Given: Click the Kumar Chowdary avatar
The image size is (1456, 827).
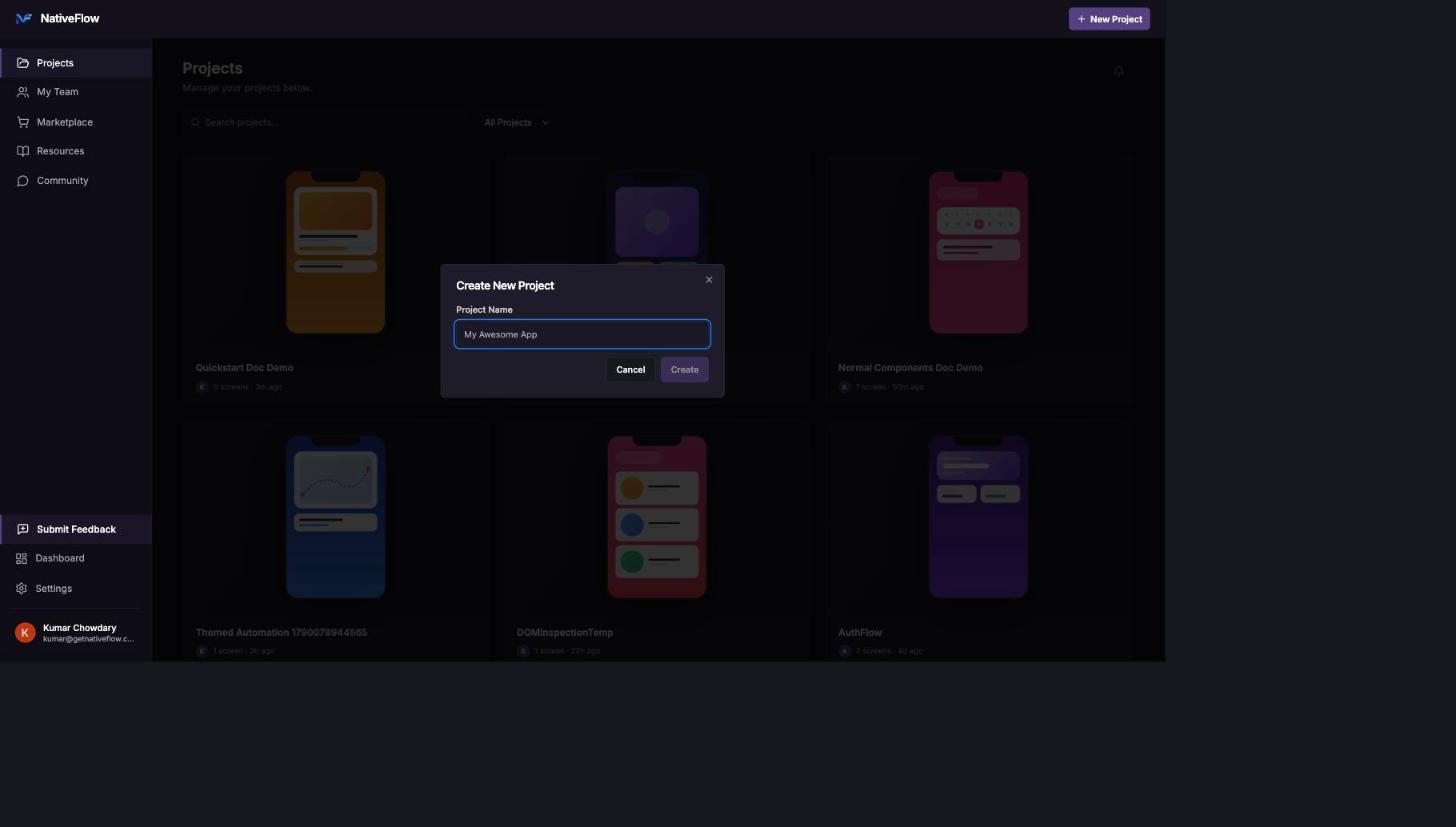Looking at the screenshot, I should (x=25, y=632).
